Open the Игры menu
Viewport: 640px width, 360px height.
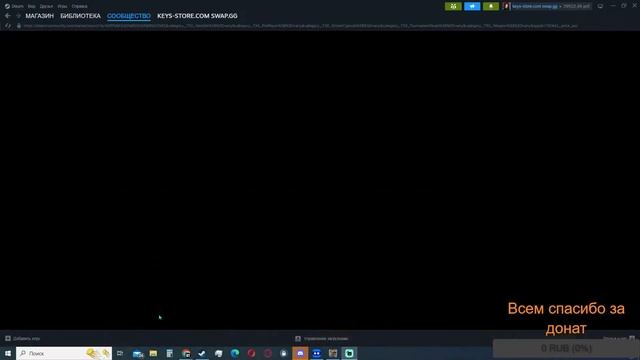[62, 6]
